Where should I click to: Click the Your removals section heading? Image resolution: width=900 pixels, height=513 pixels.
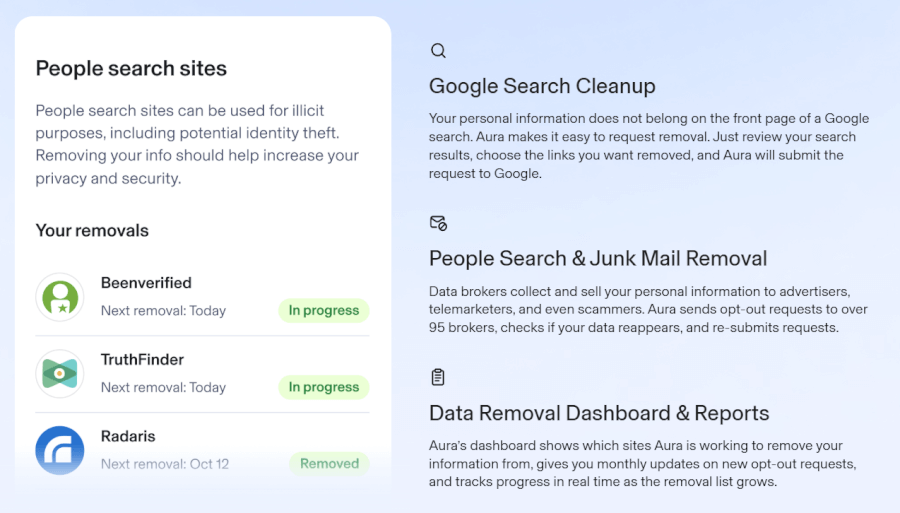(92, 230)
